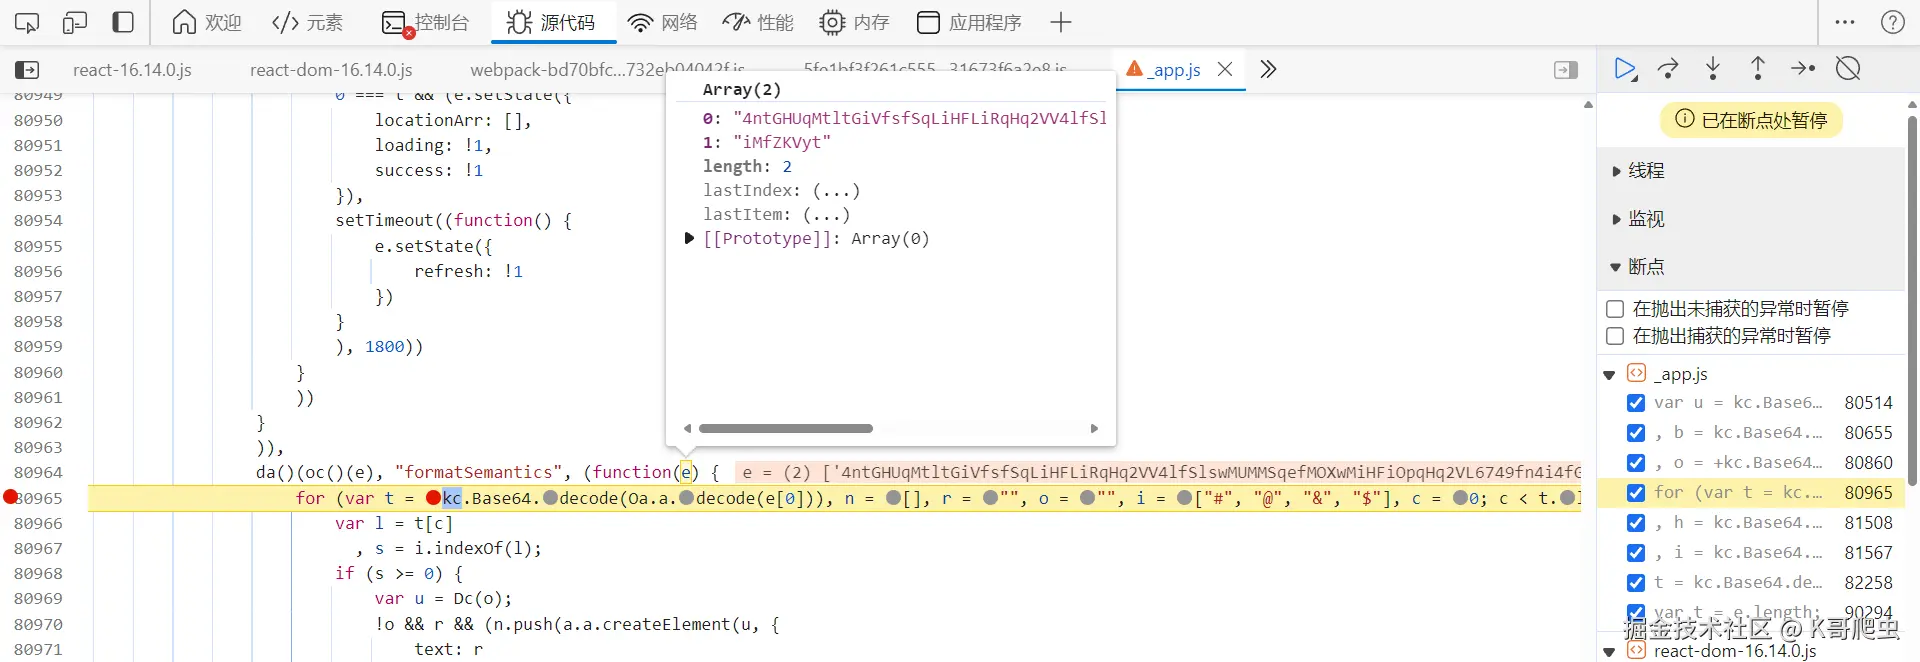Enable pause on uncaught exceptions checkbox

[1614, 309]
